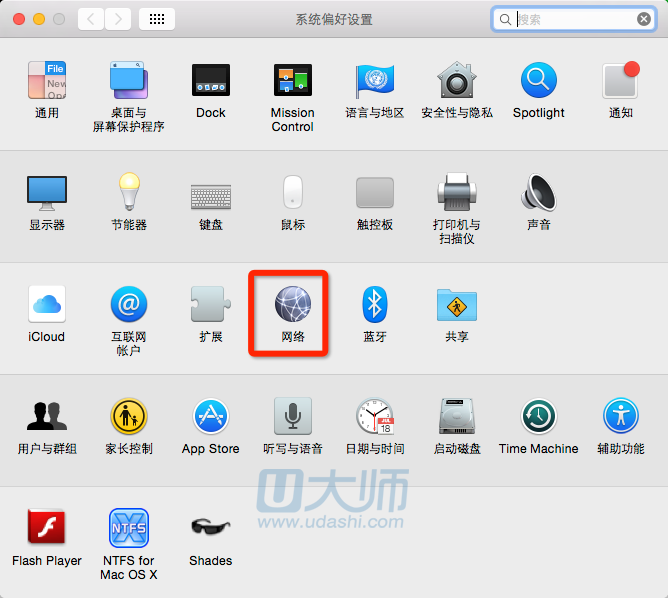The image size is (668, 598).
Task: Clear the search field with the X button
Action: click(x=644, y=19)
